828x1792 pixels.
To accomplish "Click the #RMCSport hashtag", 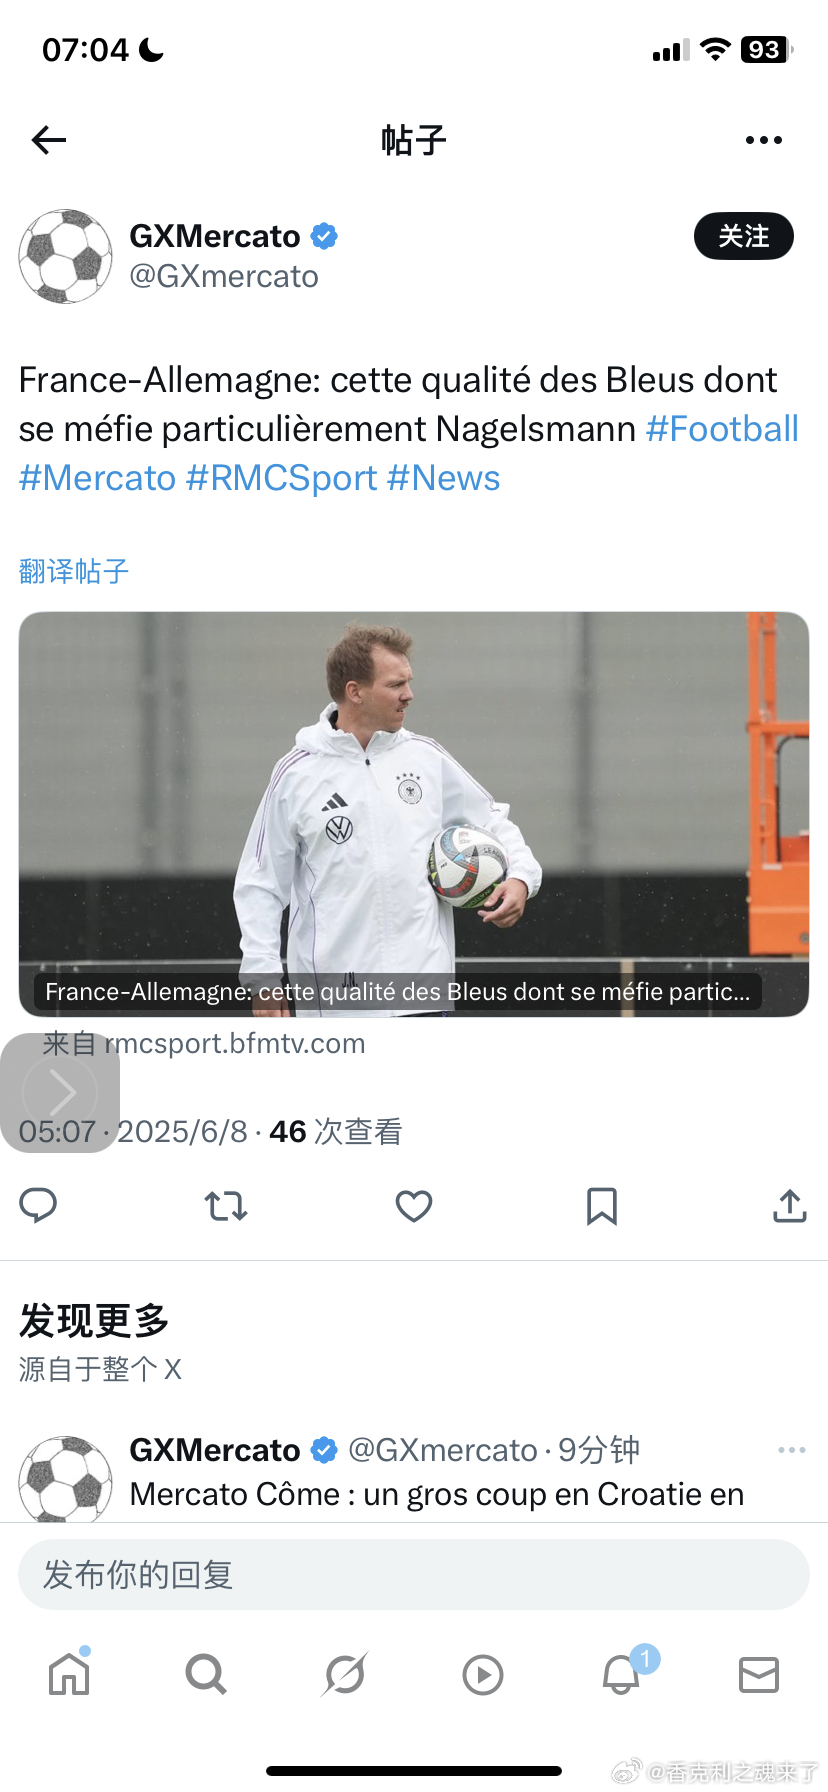I will click(x=282, y=478).
